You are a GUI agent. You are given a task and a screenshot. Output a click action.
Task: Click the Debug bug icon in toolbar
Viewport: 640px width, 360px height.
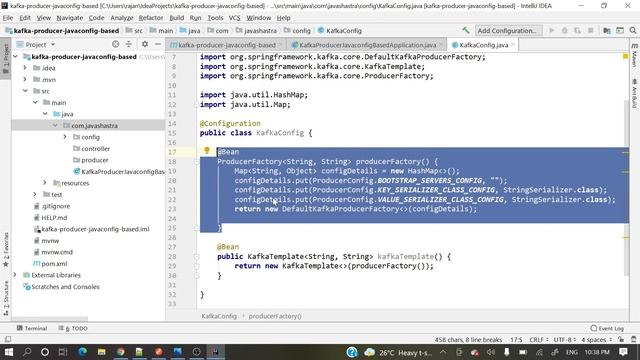[564, 31]
